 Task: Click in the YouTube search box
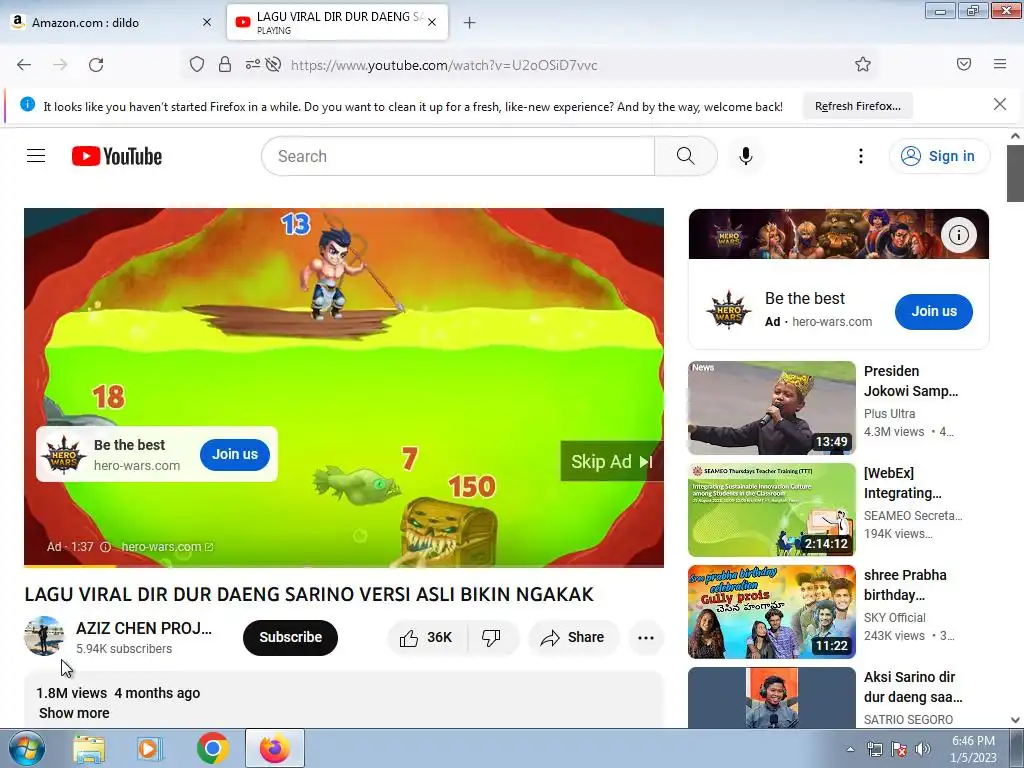(x=458, y=156)
